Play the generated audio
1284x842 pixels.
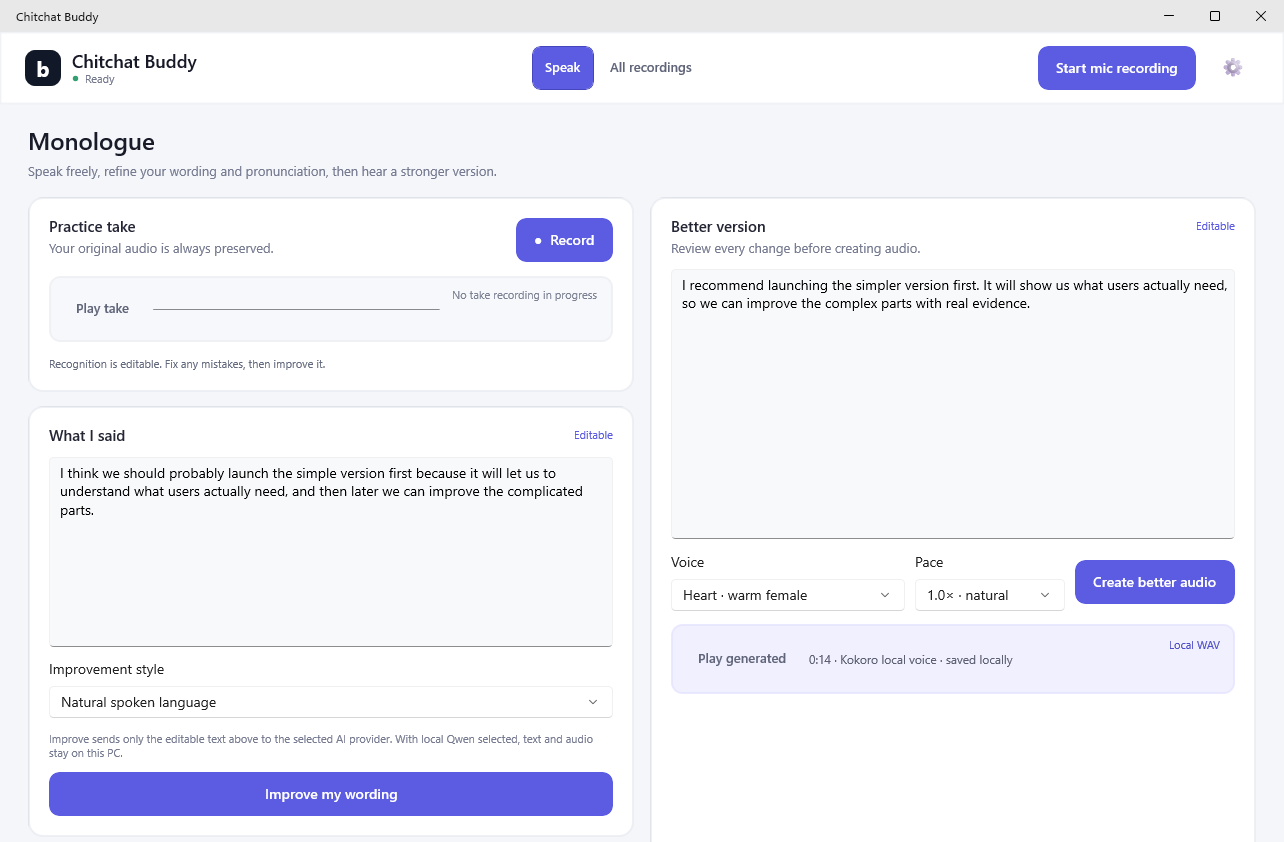click(x=742, y=659)
